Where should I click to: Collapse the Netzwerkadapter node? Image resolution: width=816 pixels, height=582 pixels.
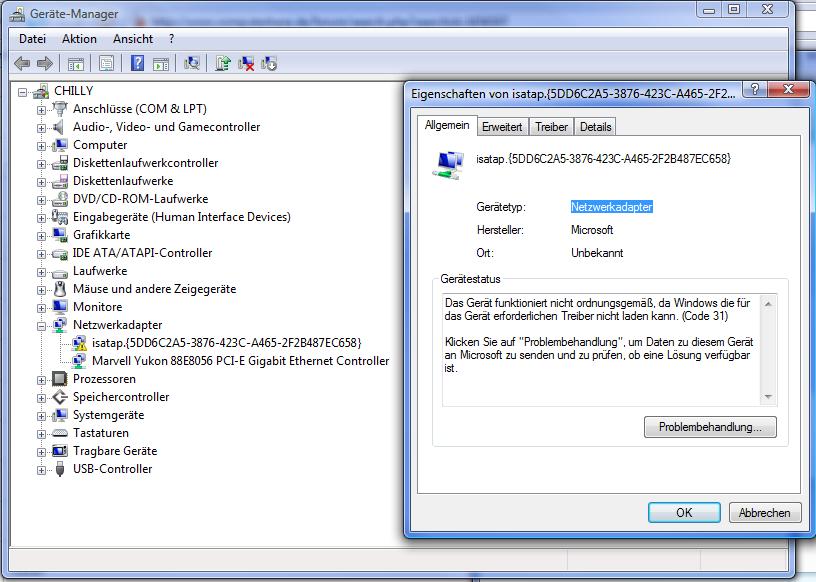(x=41, y=326)
